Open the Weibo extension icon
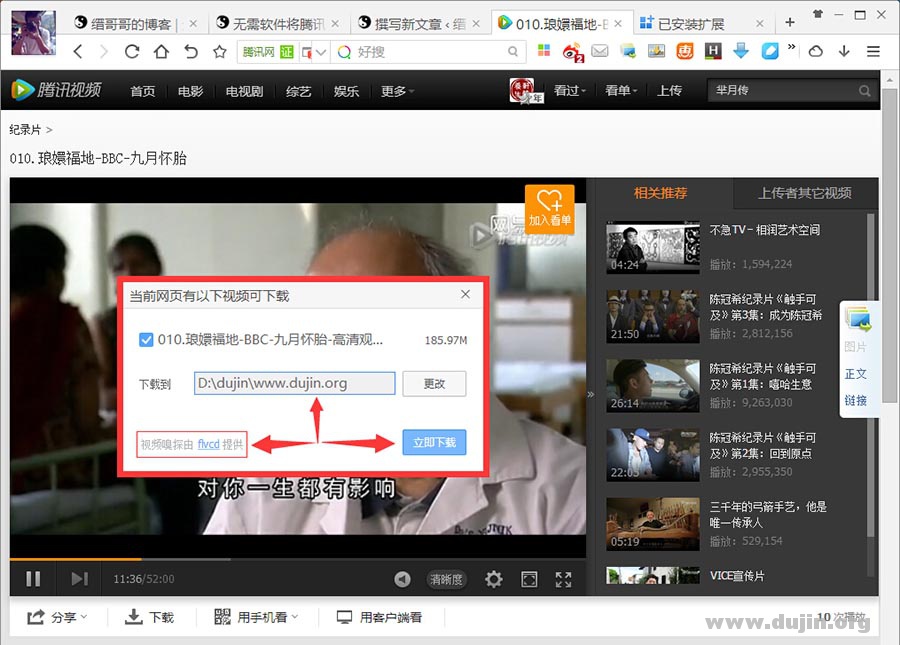This screenshot has width=900, height=645. pyautogui.click(x=572, y=52)
